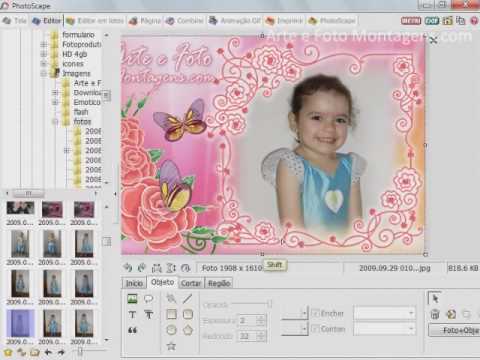Open the Encher style dropdown
The width and height of the screenshot is (480, 360).
click(x=384, y=313)
